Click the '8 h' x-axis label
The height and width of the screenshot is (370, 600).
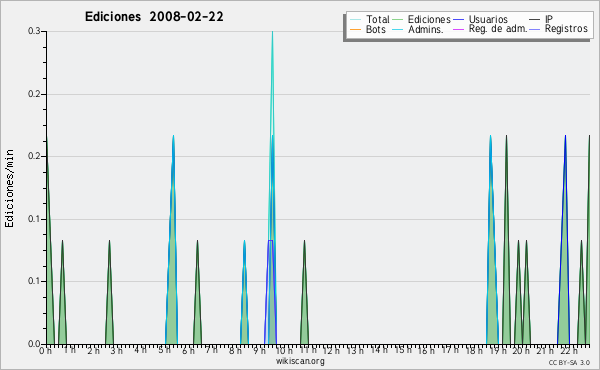tap(235, 351)
